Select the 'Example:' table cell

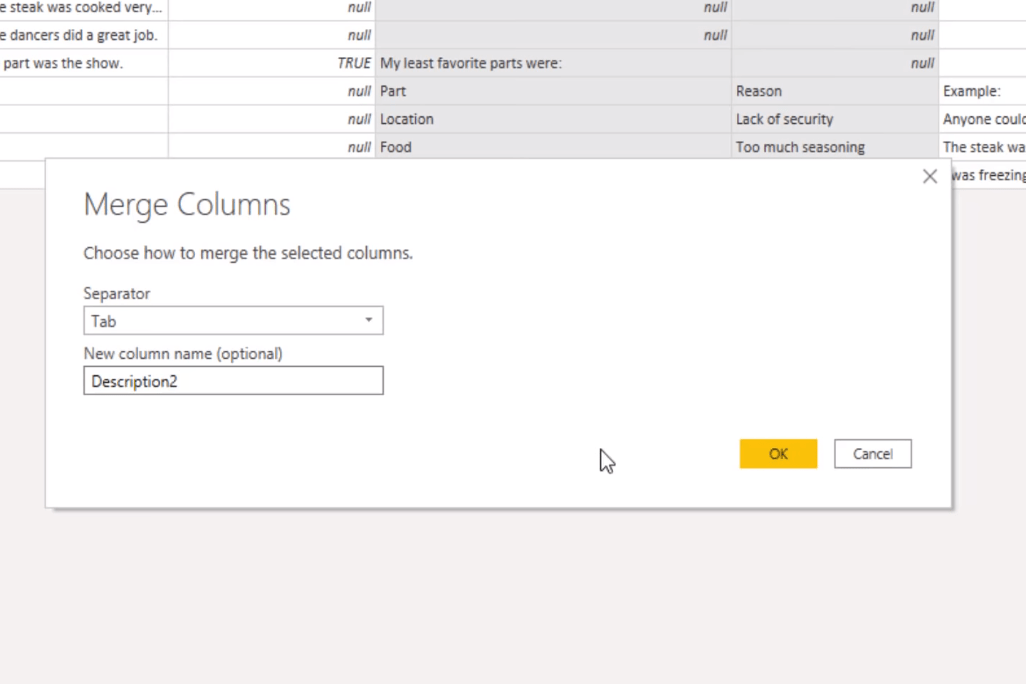[982, 91]
